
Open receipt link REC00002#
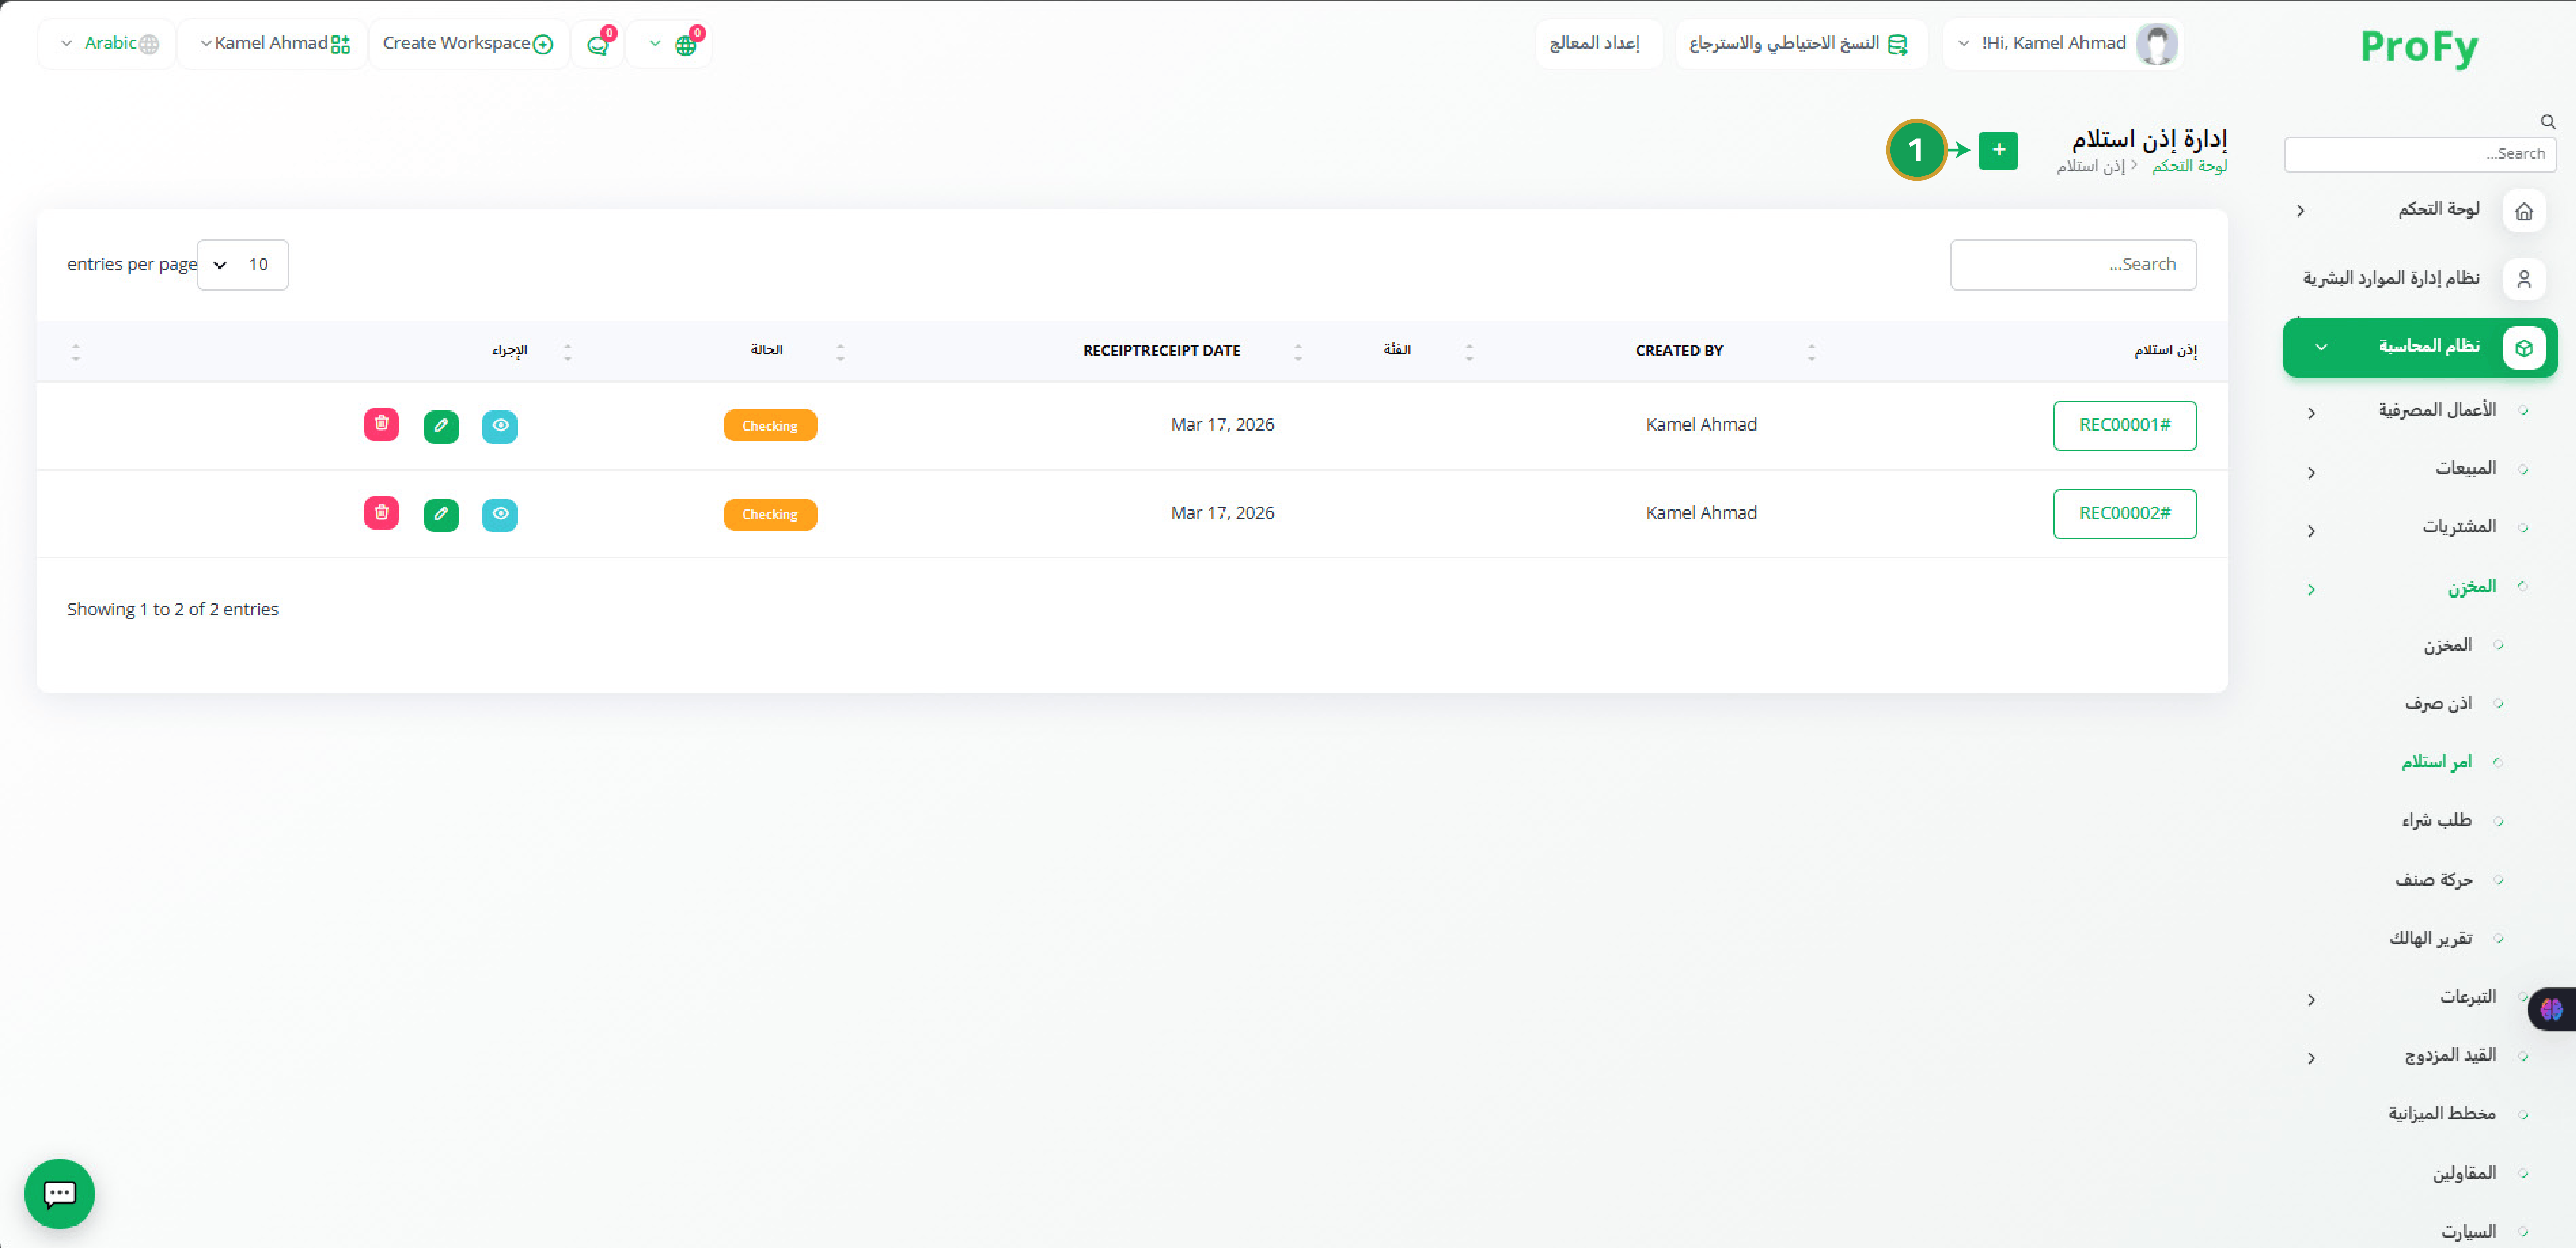pyautogui.click(x=2124, y=514)
